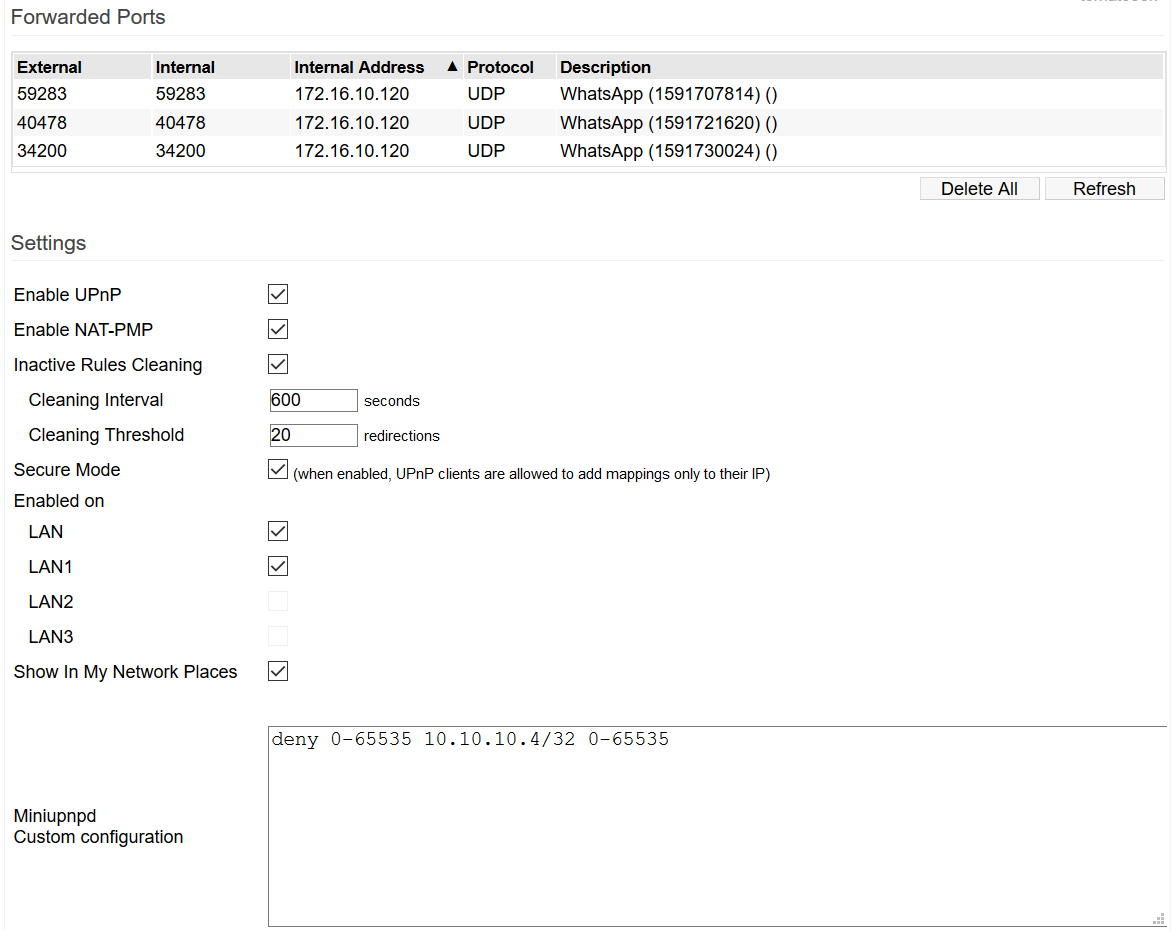Screen dimensions: 1171x931
Task: Click the Miniupnpd Custom configuration label
Action: pyautogui.click(x=99, y=826)
